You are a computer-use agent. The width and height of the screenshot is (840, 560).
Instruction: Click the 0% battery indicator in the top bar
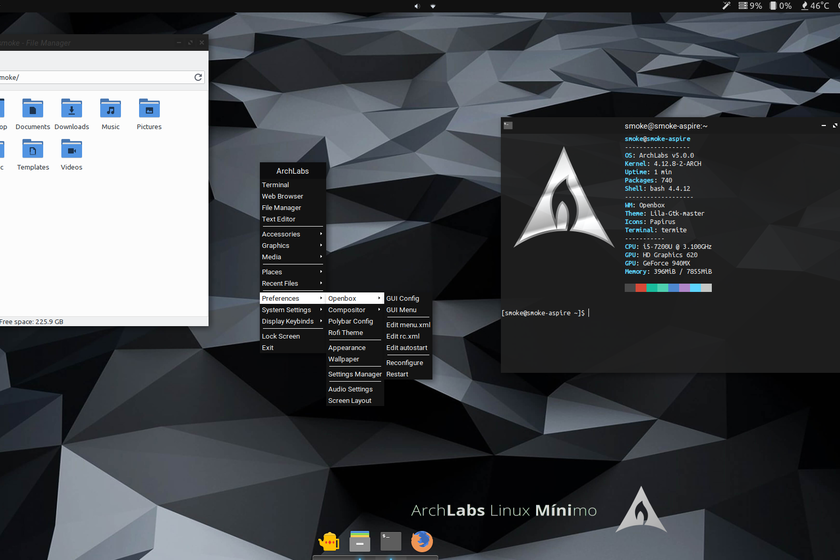(x=781, y=6)
